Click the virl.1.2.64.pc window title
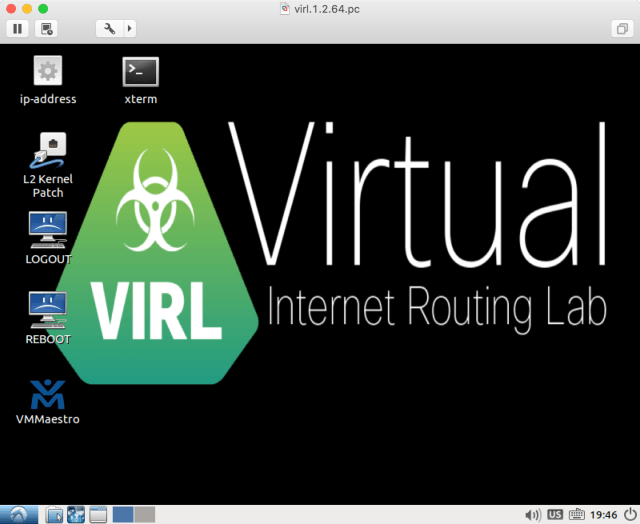Screen dimensions: 640x524 coord(327,9)
